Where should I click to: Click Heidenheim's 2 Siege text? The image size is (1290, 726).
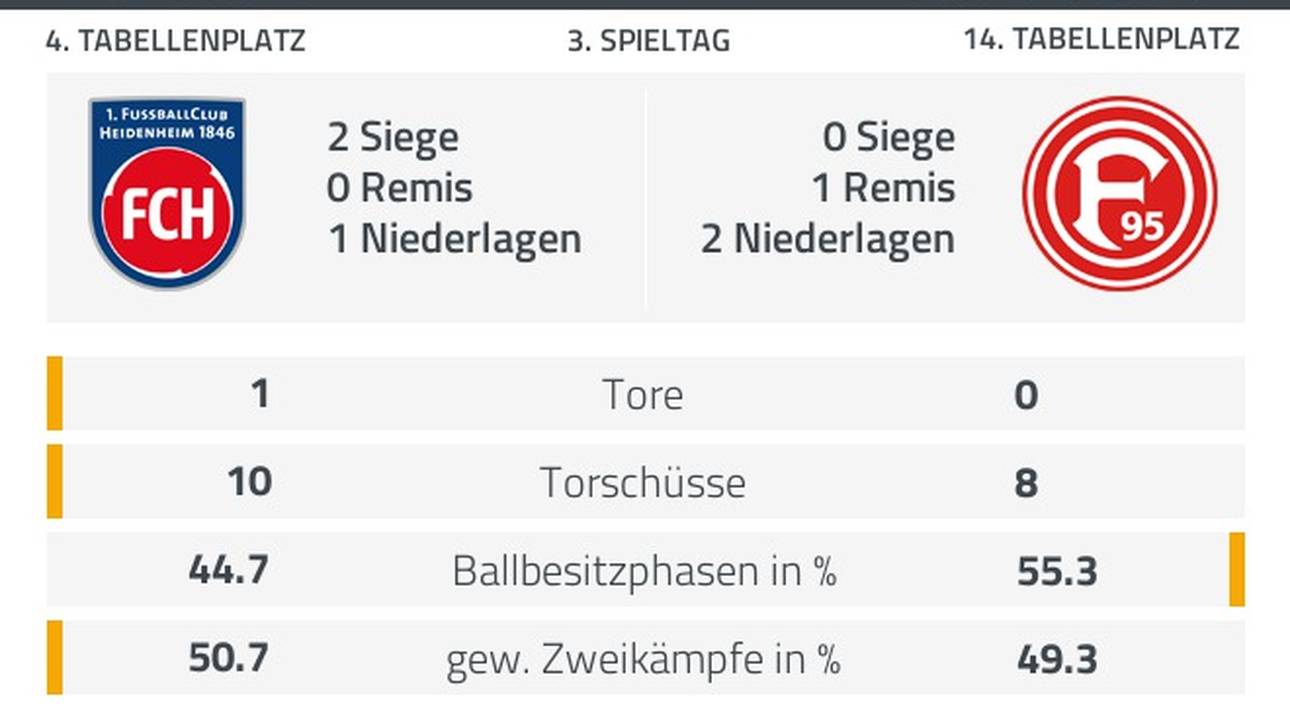tap(393, 137)
